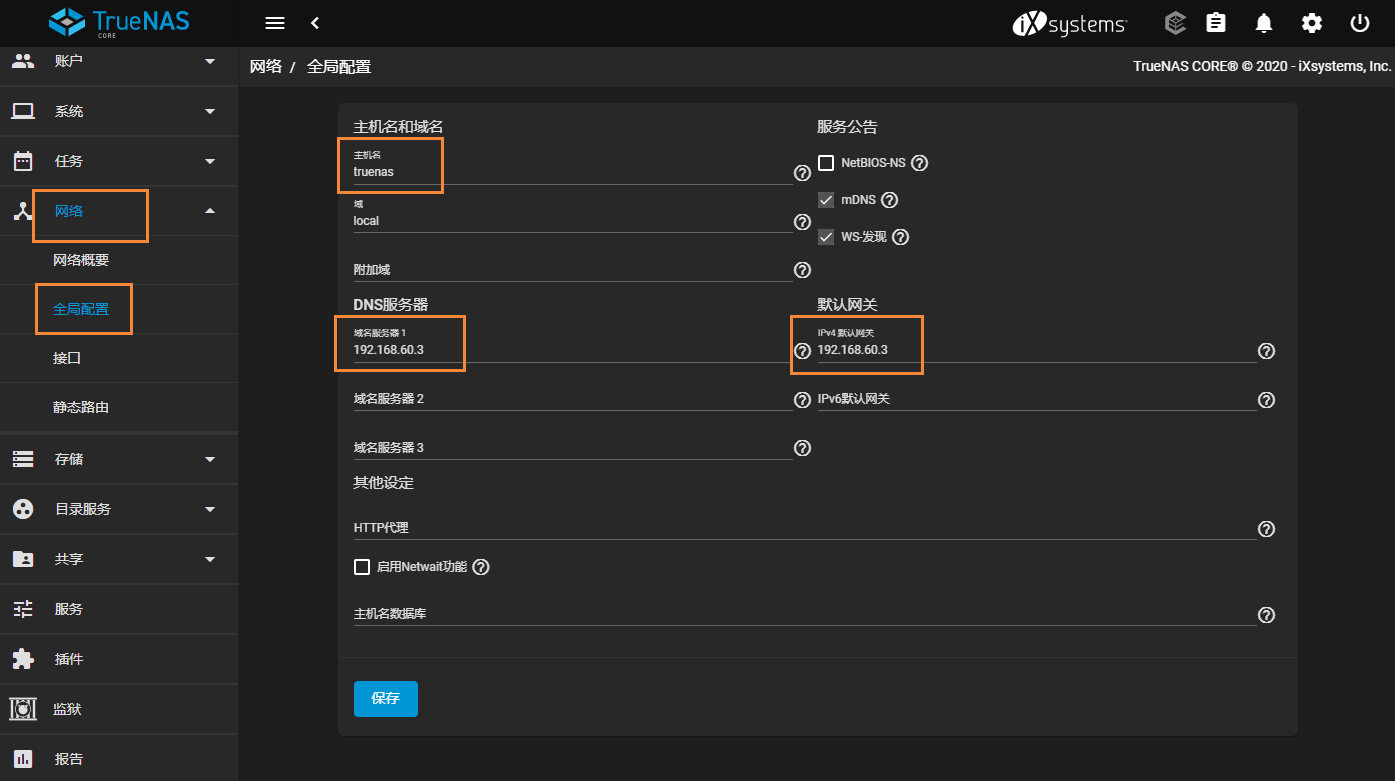Click the 网络 breadcrumb link
This screenshot has width=1395, height=781.
pos(266,67)
